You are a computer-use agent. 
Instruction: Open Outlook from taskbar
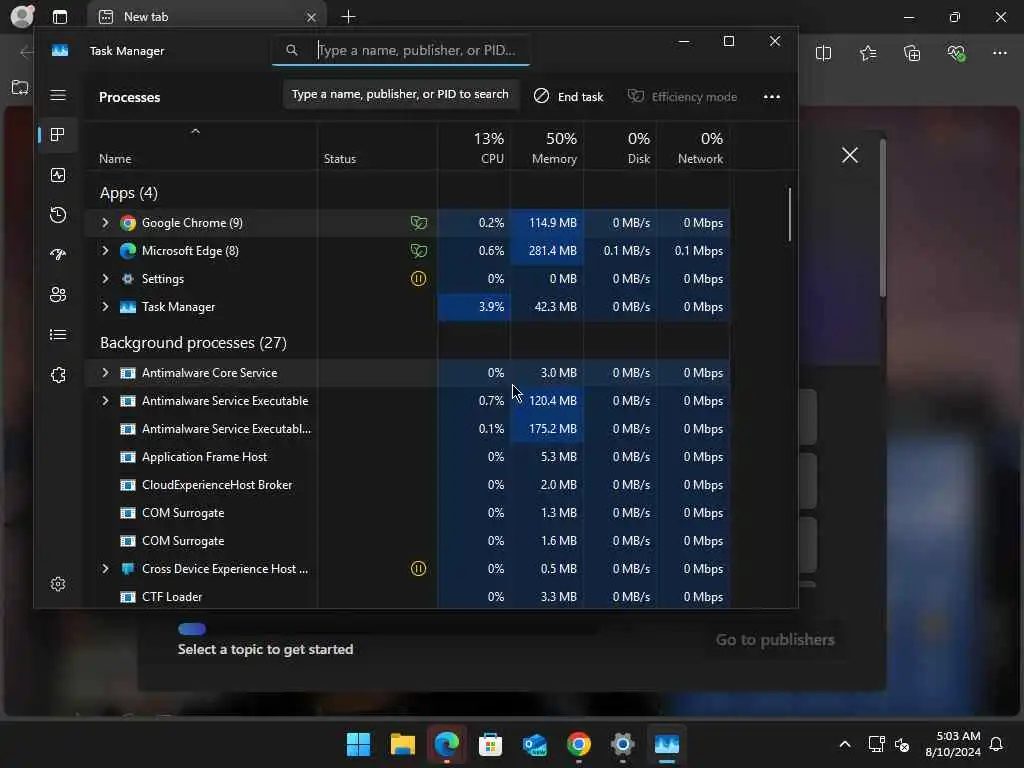pos(535,744)
